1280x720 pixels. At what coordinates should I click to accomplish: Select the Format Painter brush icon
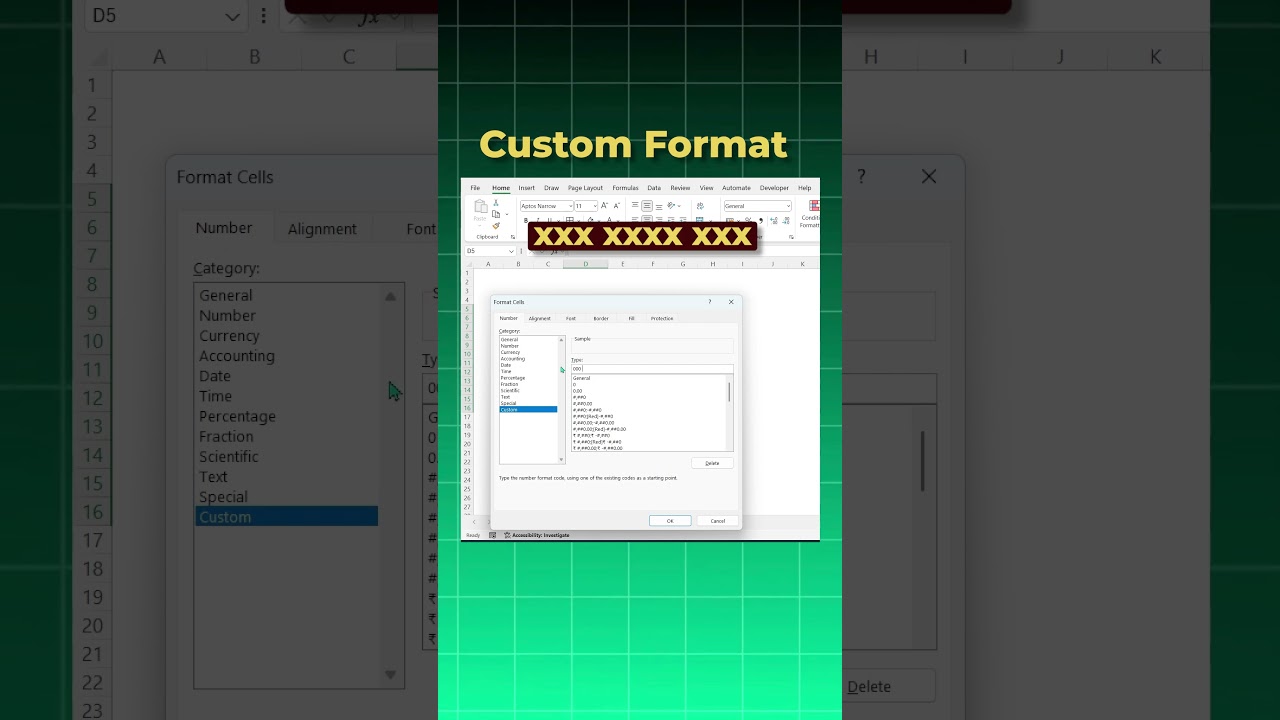pyautogui.click(x=495, y=225)
